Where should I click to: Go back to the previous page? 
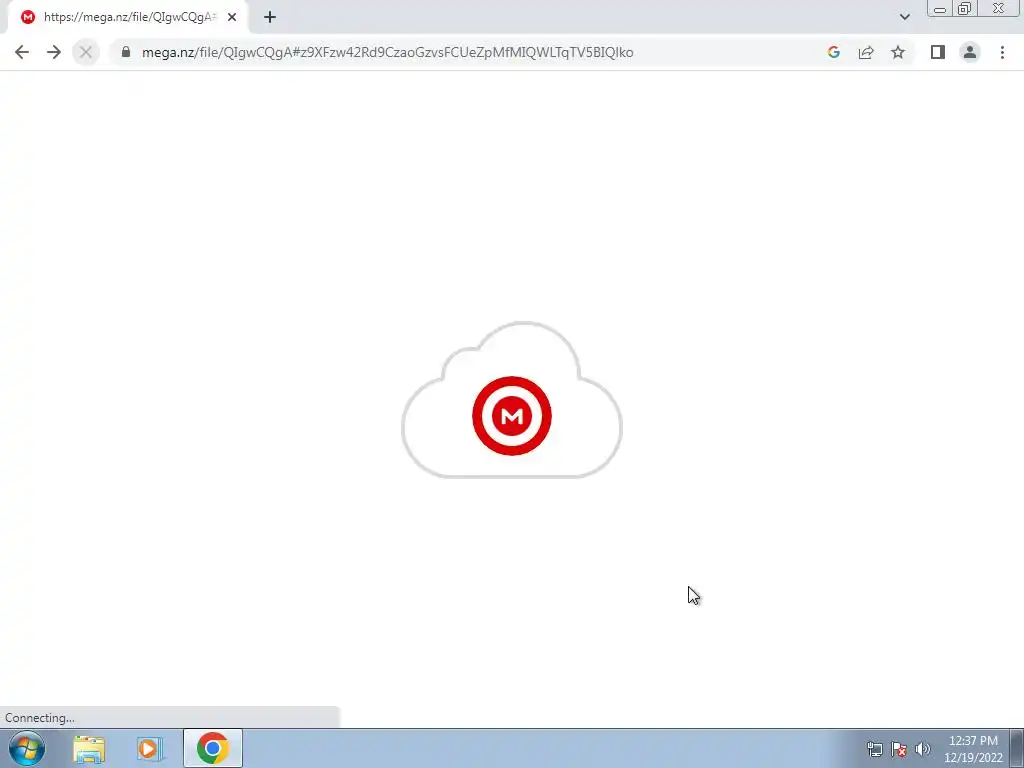tap(22, 52)
